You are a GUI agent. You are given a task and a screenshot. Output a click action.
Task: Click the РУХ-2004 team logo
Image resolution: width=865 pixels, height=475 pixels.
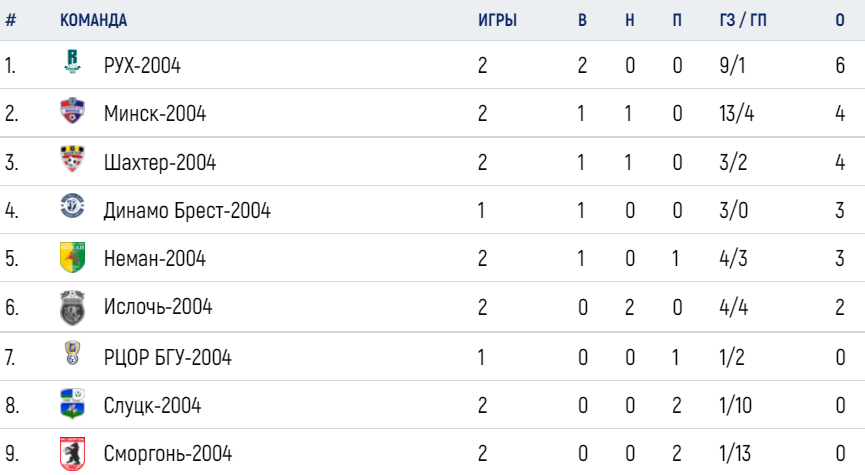72,61
